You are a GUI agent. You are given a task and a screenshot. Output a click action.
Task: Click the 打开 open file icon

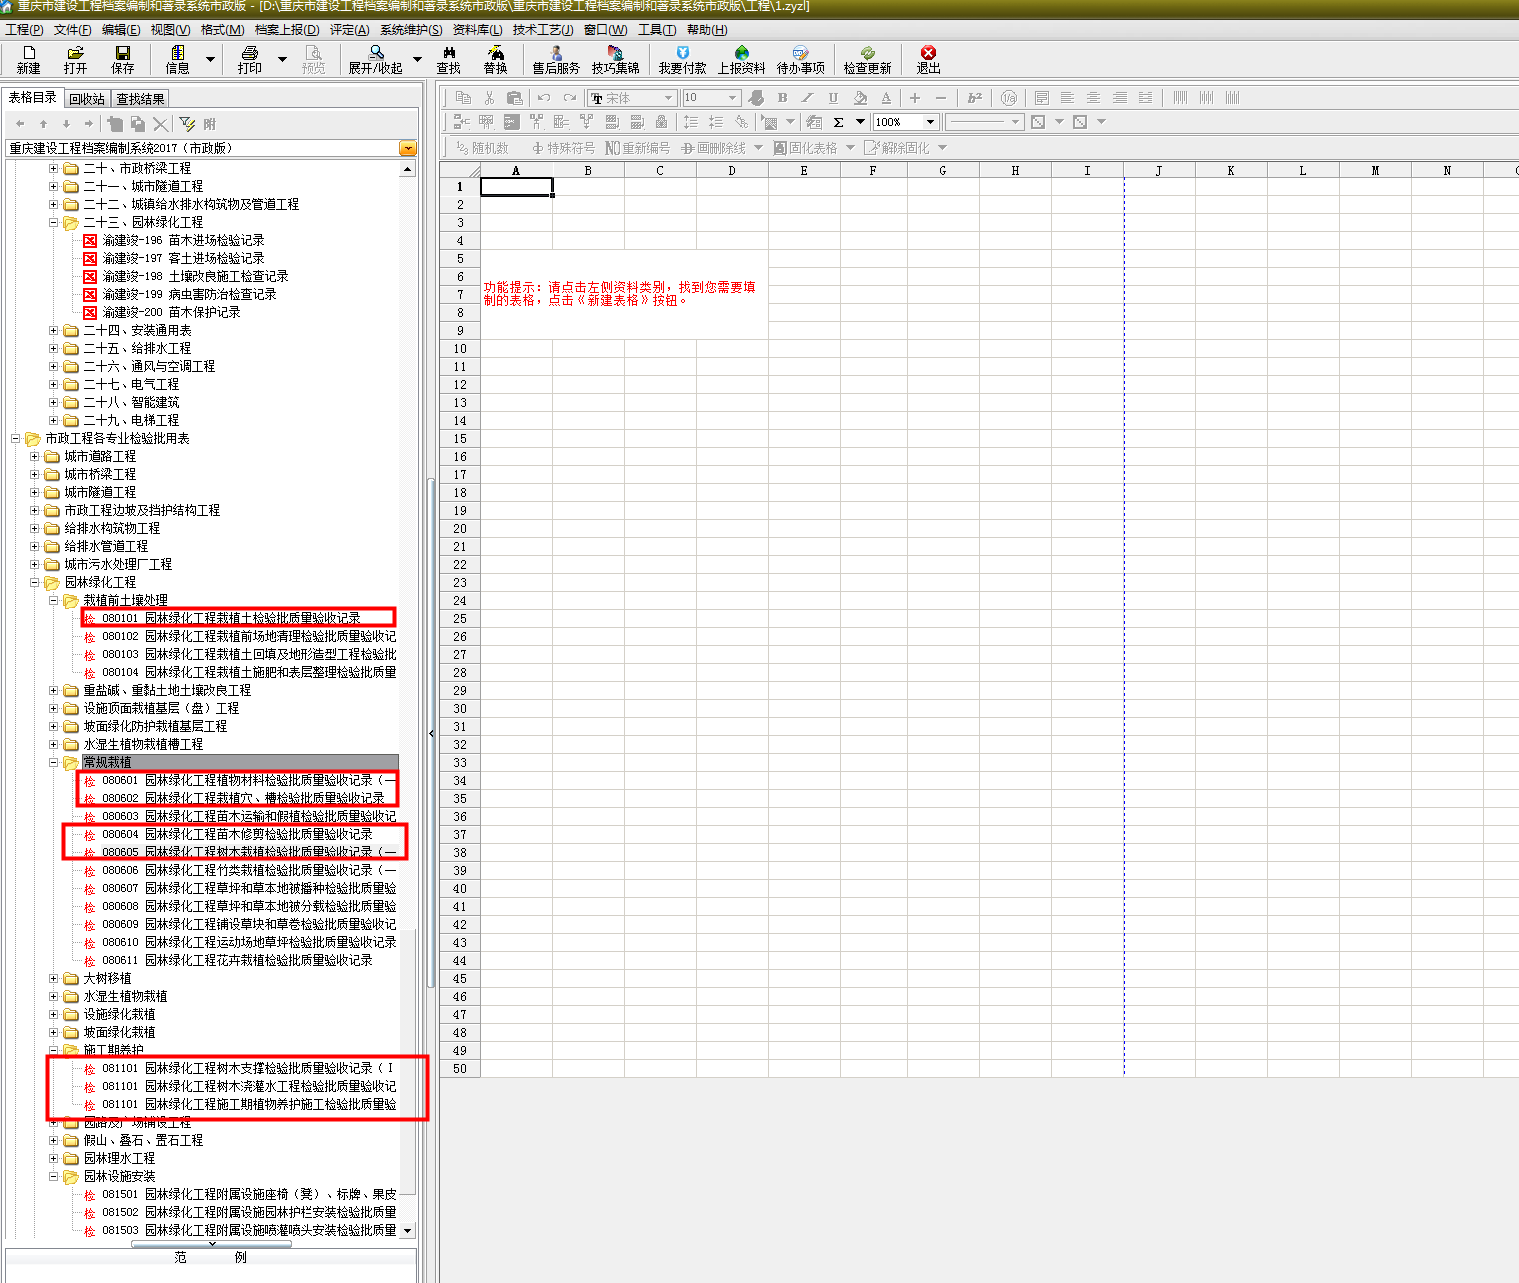75,59
